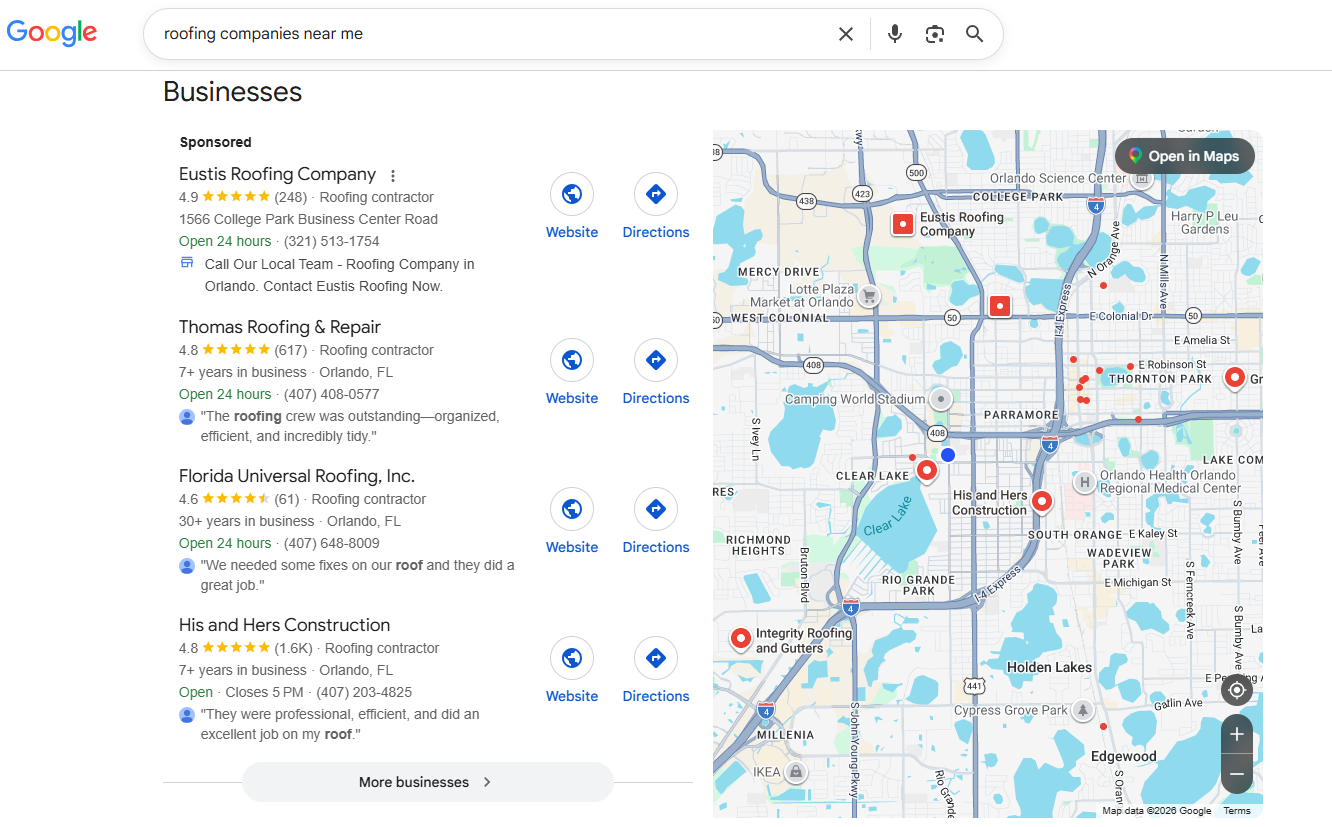Click the Google logo
Viewport: 1332px width, 827px height.
click(x=52, y=33)
